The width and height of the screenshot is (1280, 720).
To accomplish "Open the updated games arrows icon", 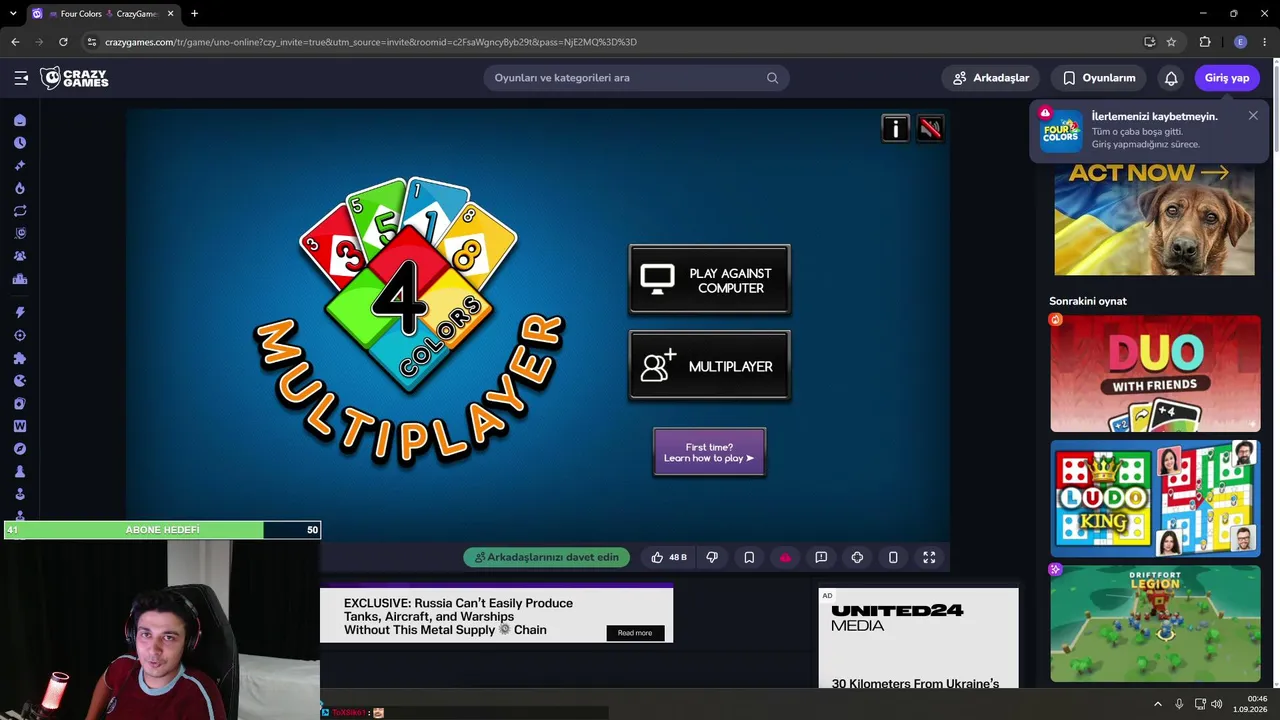I will coord(20,211).
